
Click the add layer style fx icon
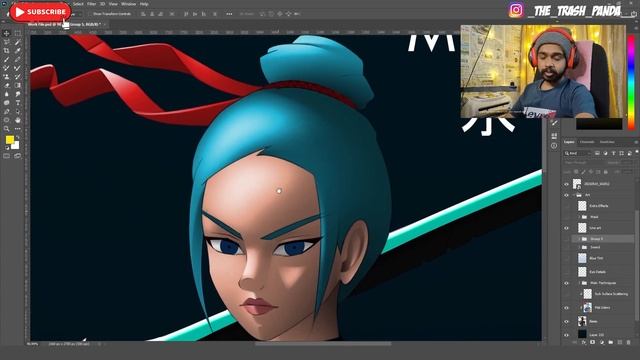(584, 342)
